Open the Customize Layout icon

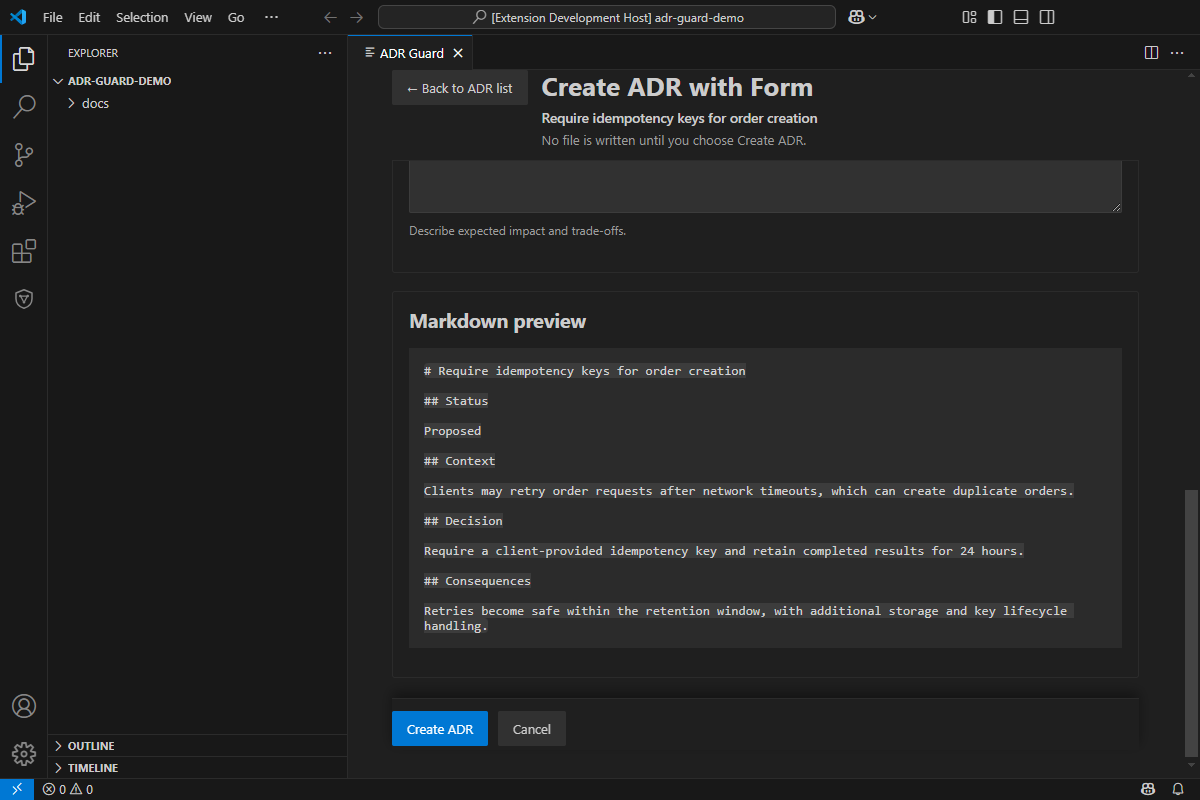(969, 17)
